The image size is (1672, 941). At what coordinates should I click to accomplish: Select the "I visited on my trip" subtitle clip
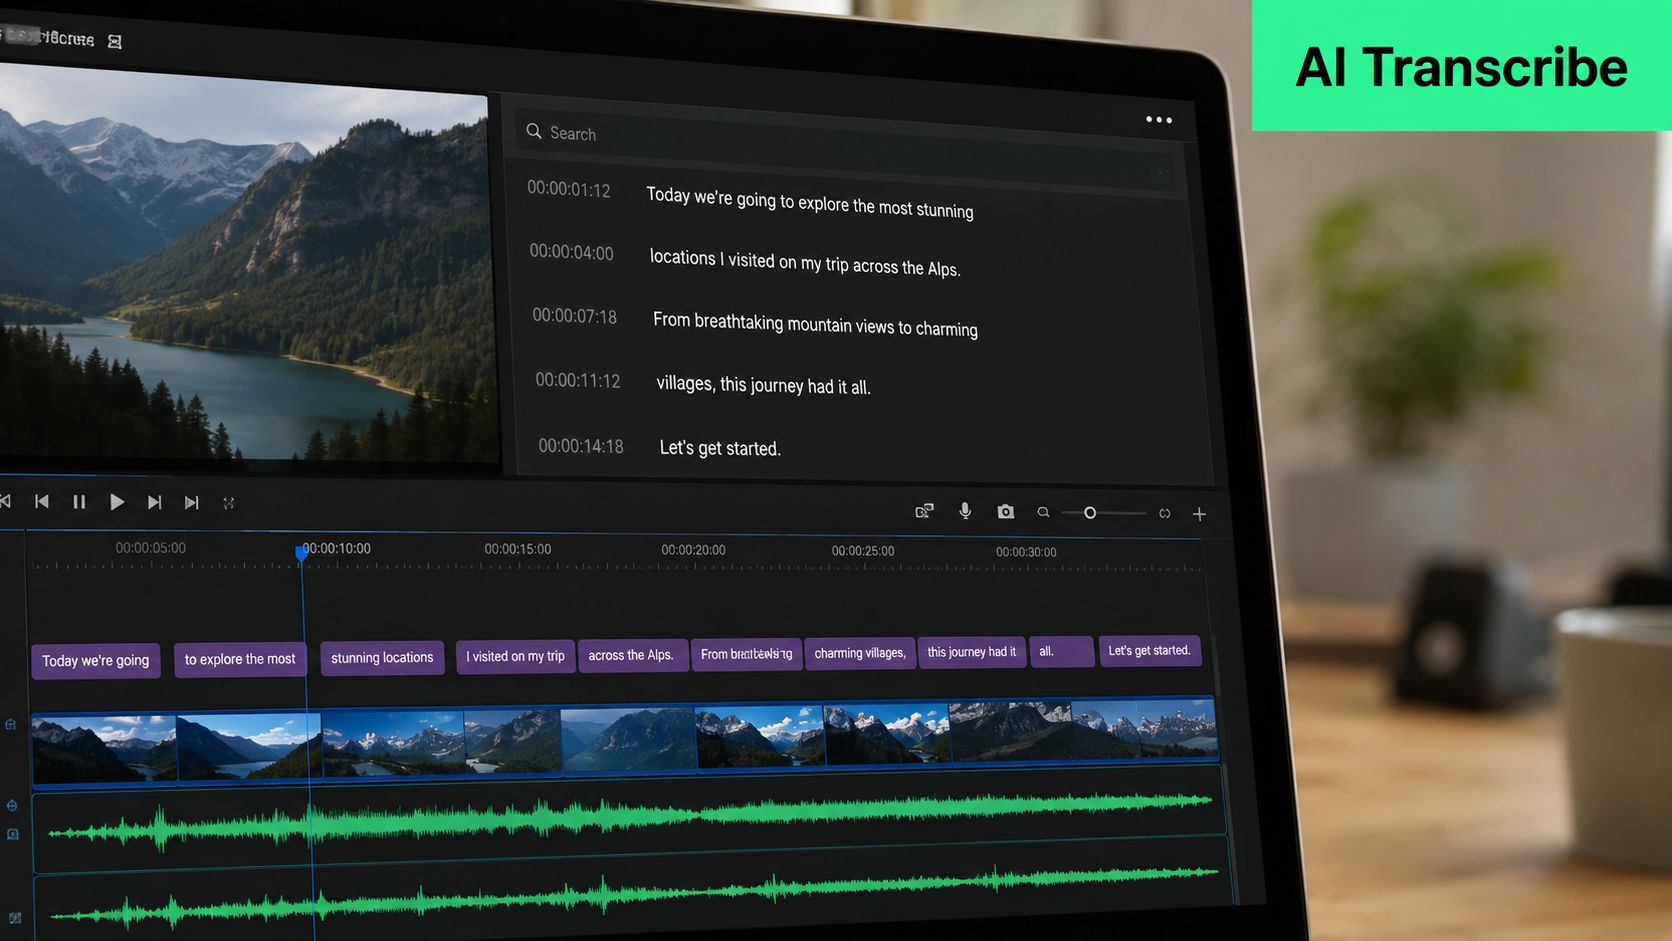(515, 656)
